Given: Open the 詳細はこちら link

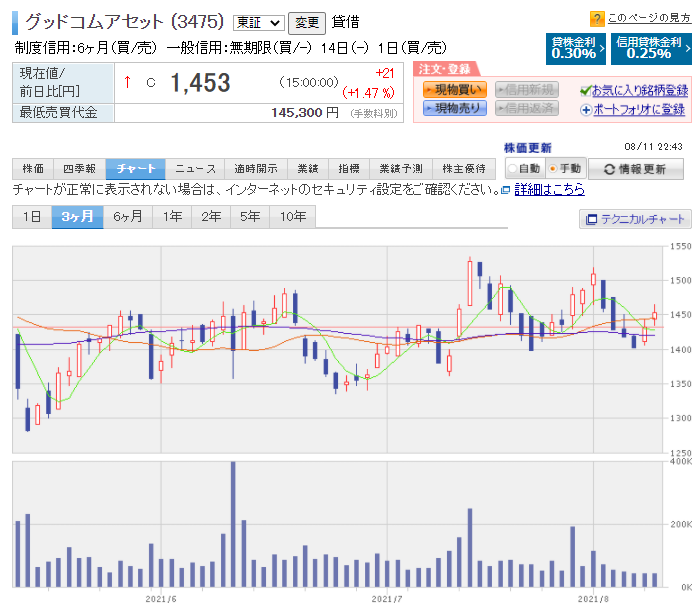Looking at the screenshot, I should (549, 190).
